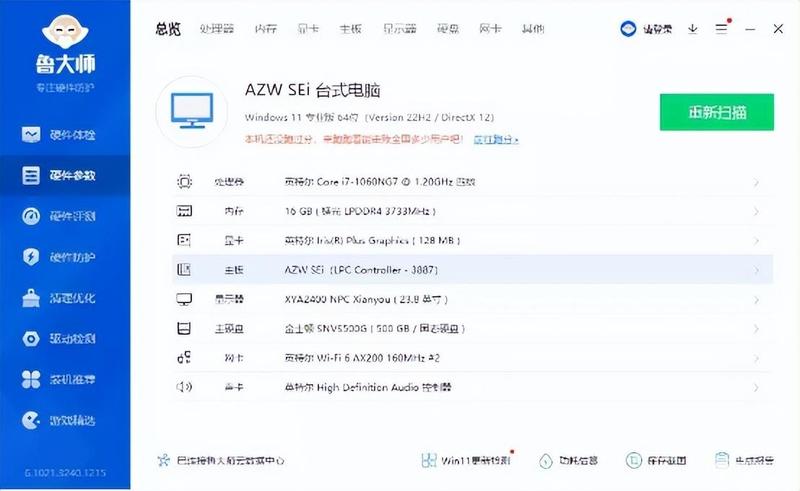Click the version number 6.1021.3240.1215
800x491 pixels.
pyautogui.click(x=65, y=473)
